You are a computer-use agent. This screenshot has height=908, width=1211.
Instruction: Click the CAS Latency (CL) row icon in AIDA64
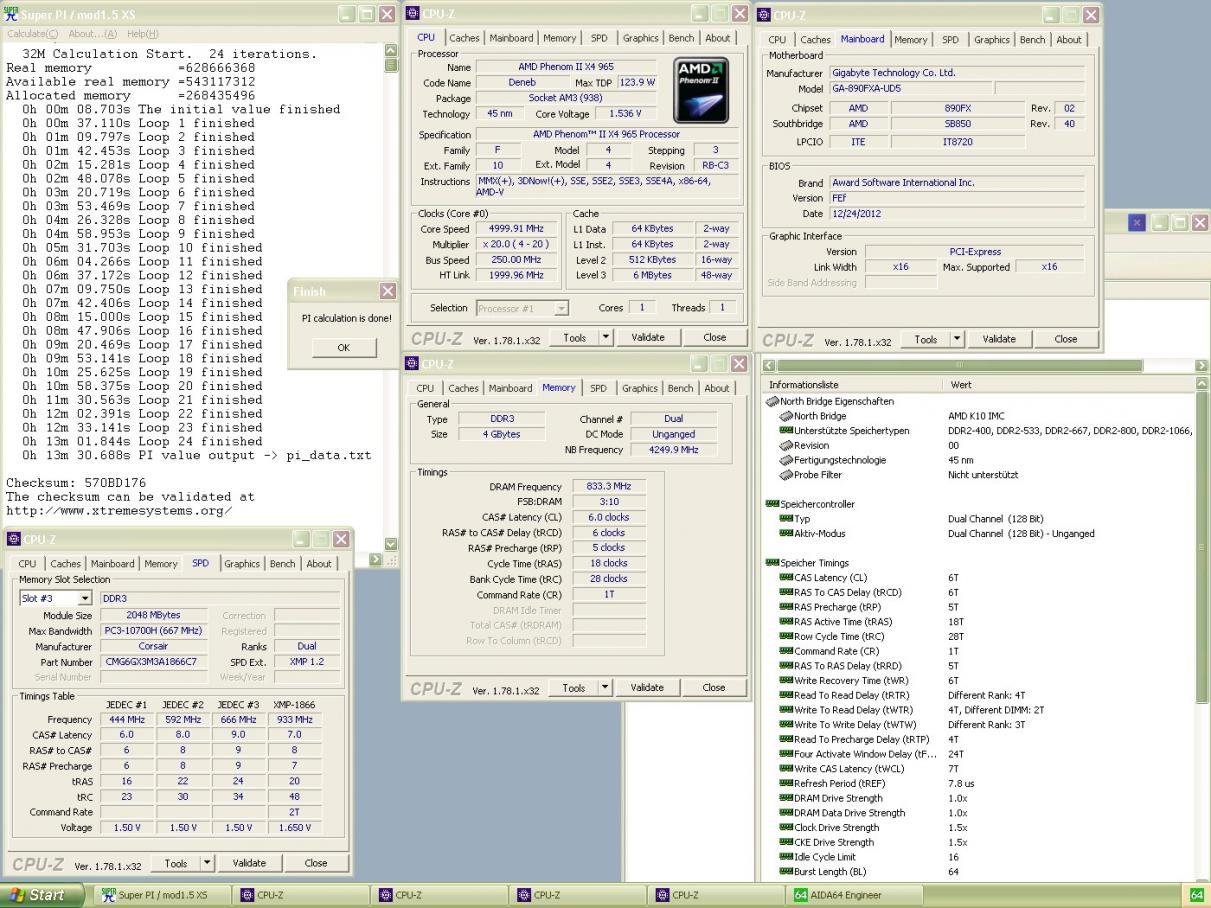786,577
